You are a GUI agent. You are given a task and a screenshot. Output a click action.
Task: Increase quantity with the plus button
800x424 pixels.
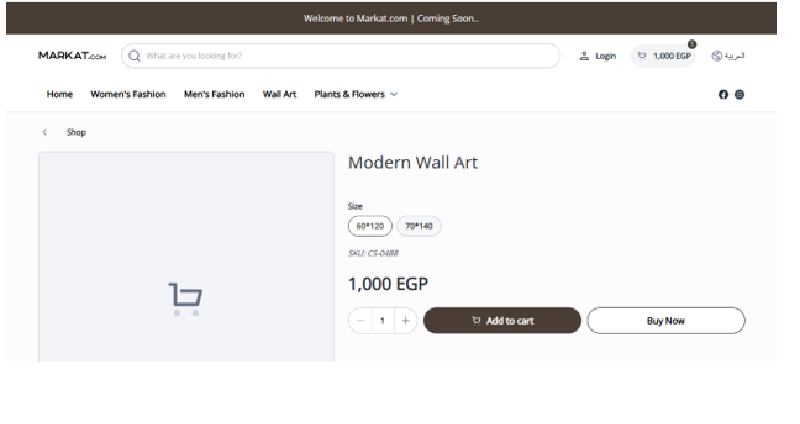click(x=405, y=321)
